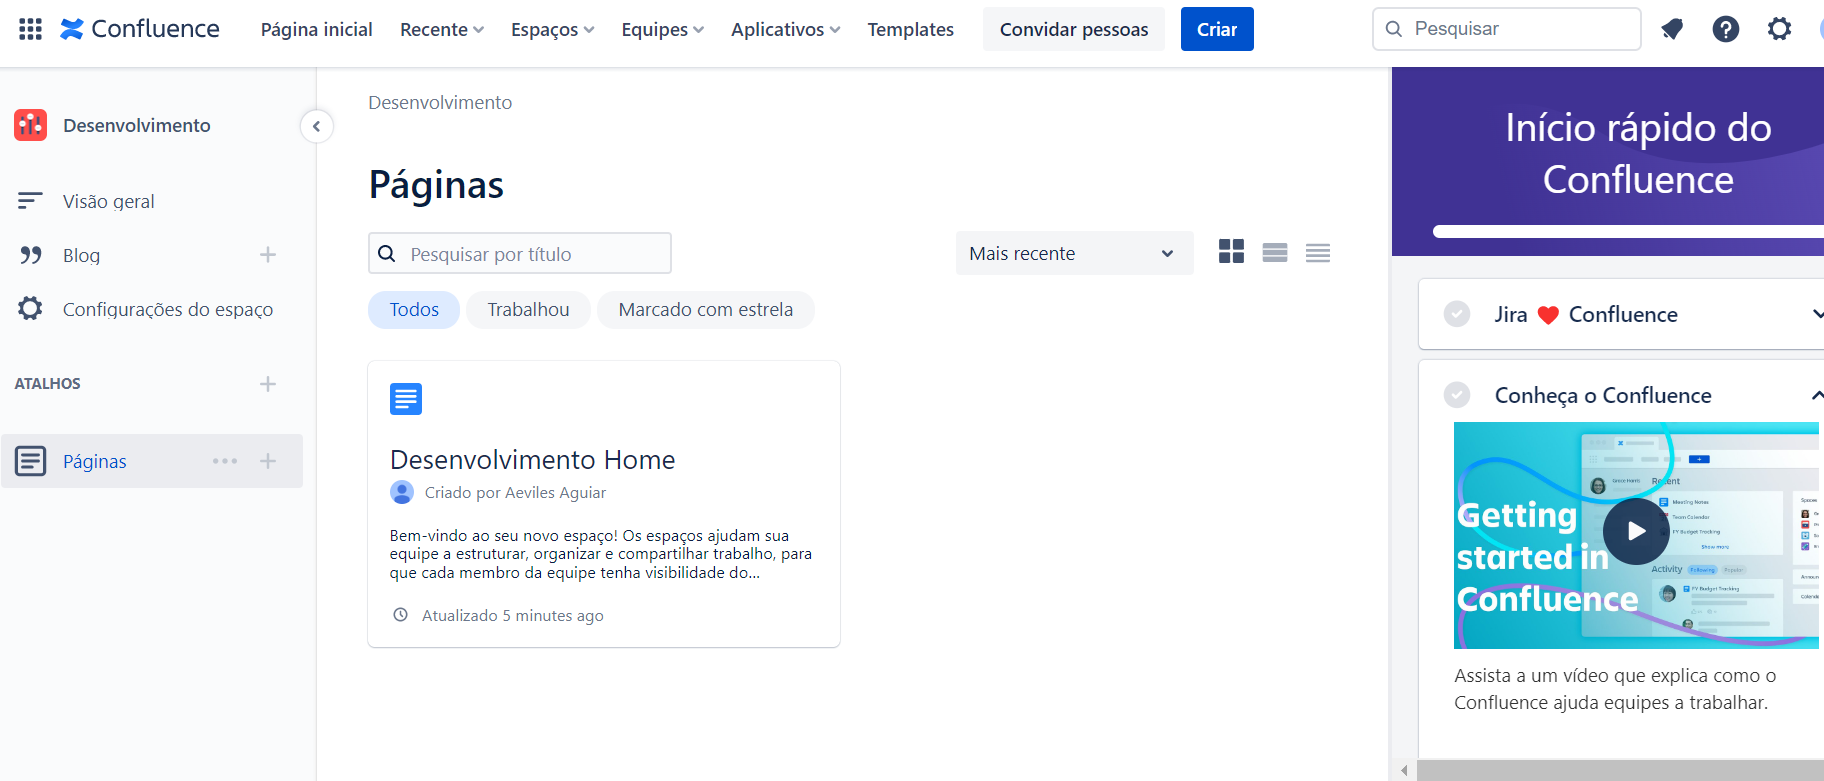
Task: Open more actions for Páginas
Action: 225,461
